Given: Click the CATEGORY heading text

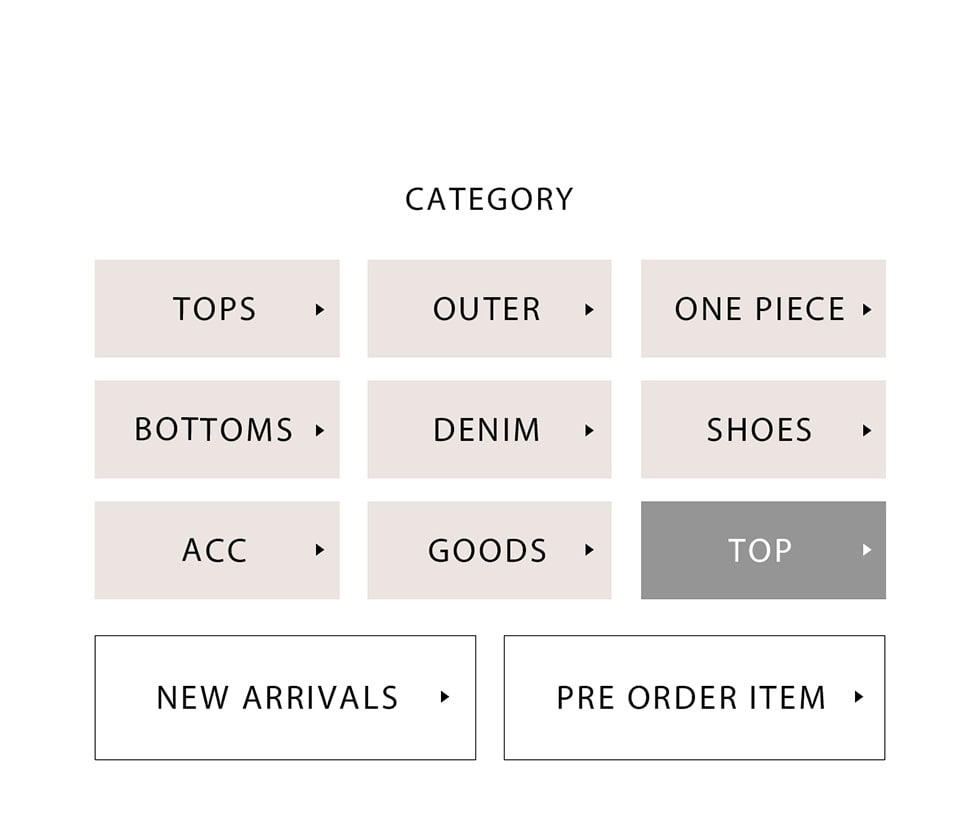Looking at the screenshot, I should [x=489, y=199].
